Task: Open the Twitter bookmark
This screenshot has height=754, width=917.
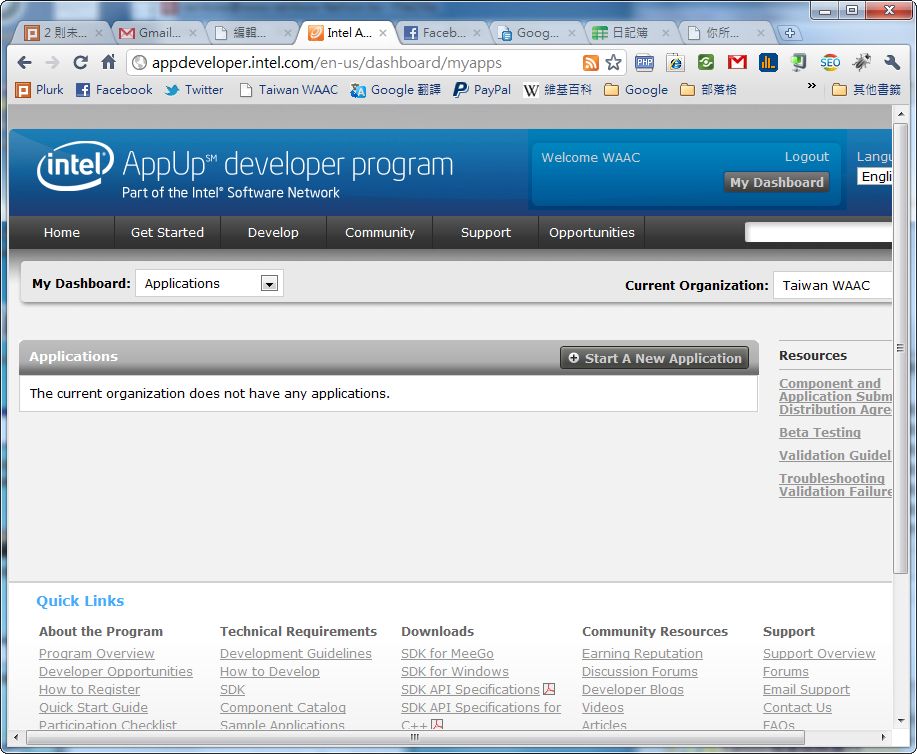Action: pyautogui.click(x=194, y=89)
